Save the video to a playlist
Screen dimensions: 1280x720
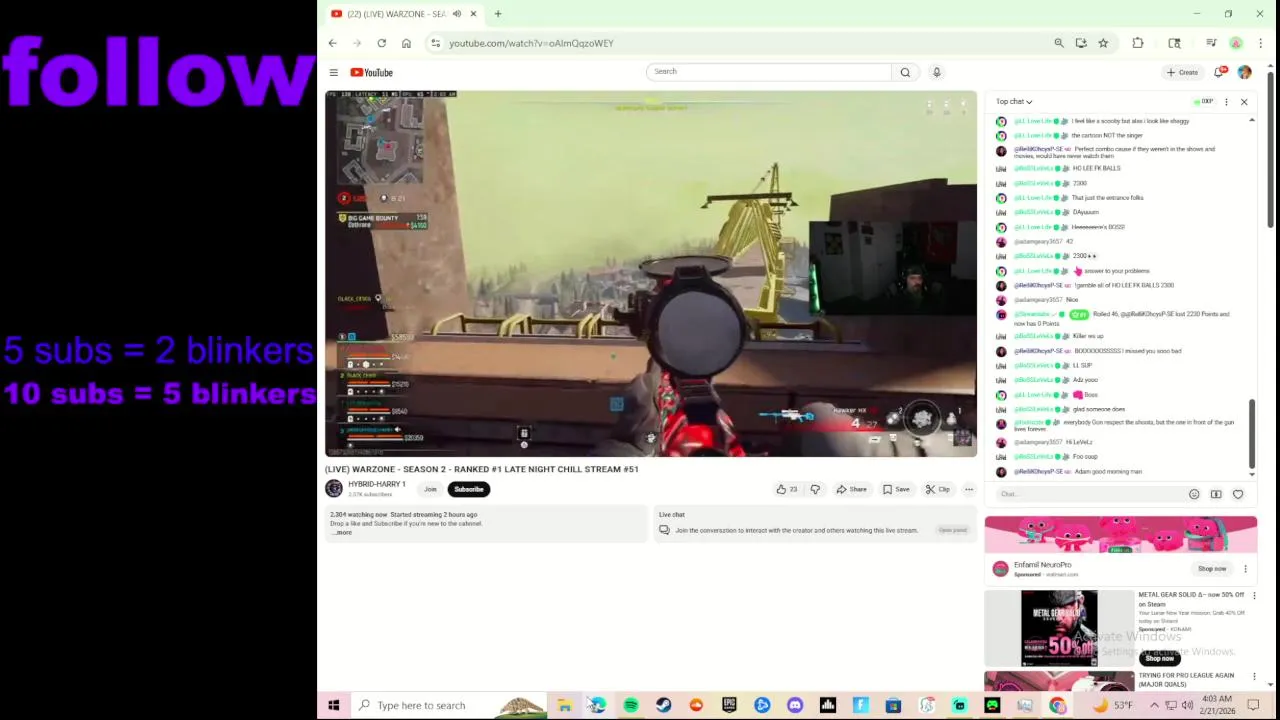(896, 489)
